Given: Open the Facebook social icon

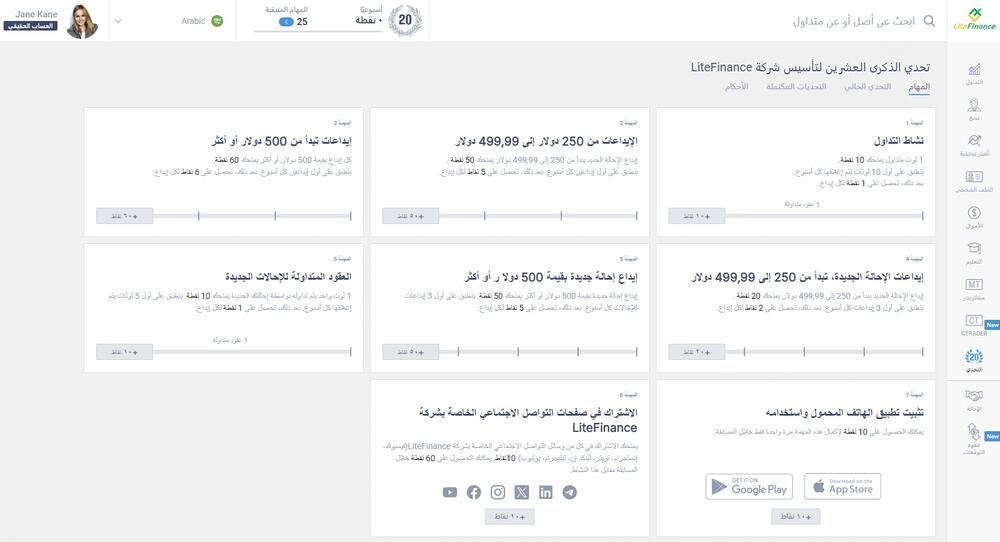Looking at the screenshot, I should coord(474,492).
